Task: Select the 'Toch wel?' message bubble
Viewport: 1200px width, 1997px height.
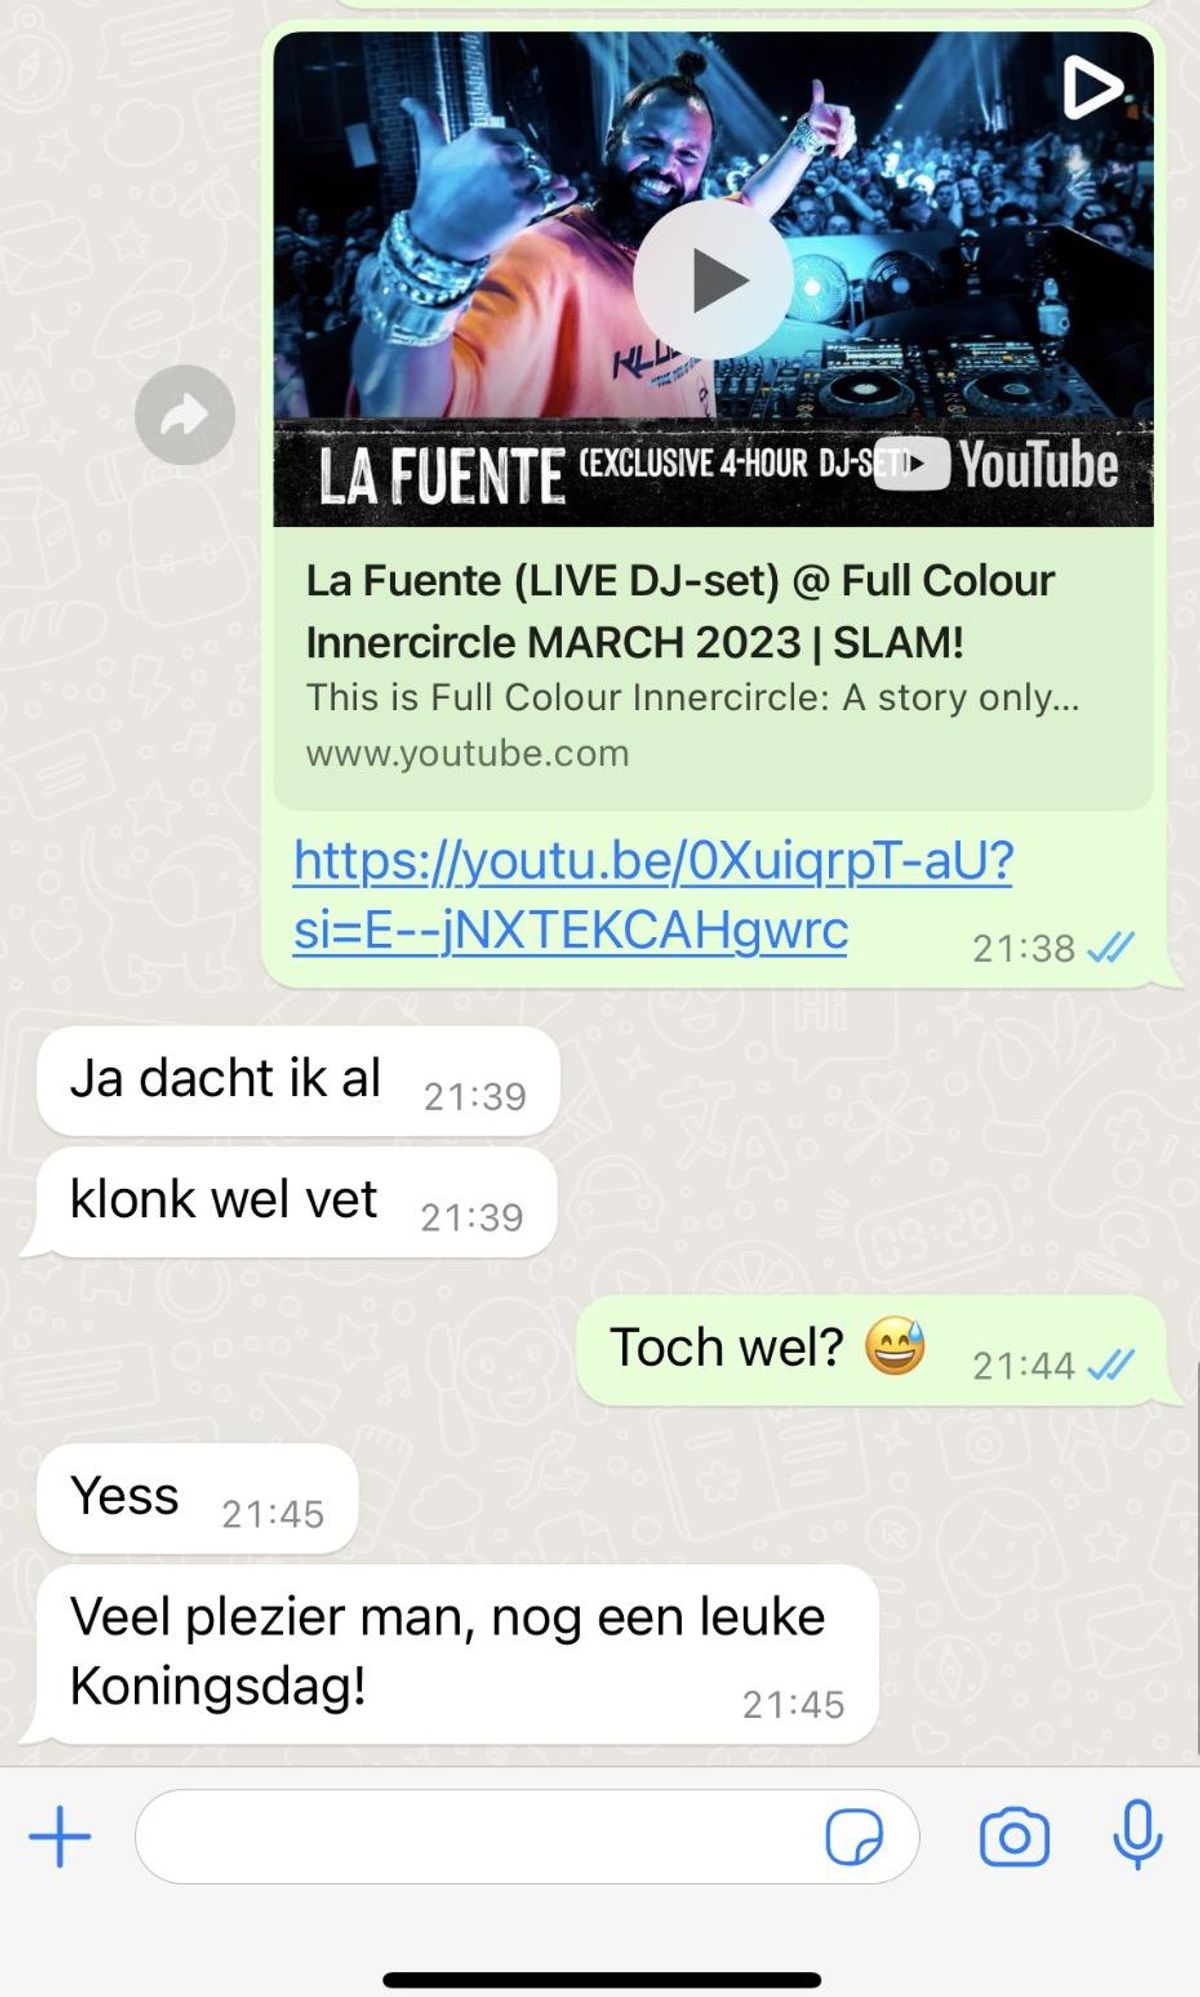Action: 871,1349
